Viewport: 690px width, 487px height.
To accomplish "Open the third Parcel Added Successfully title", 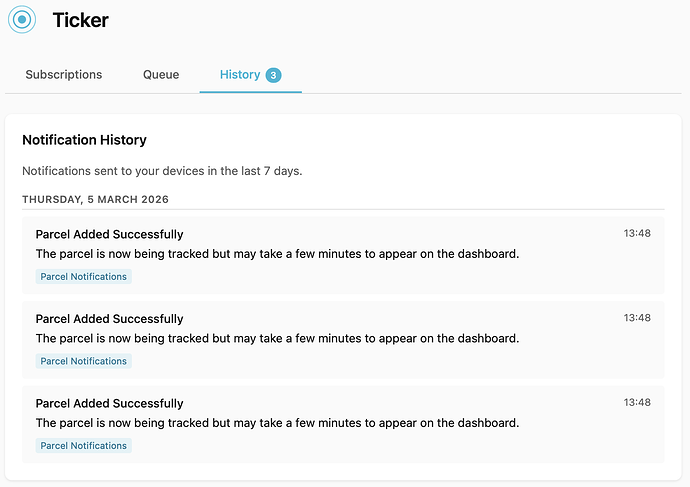I will pyautogui.click(x=109, y=404).
